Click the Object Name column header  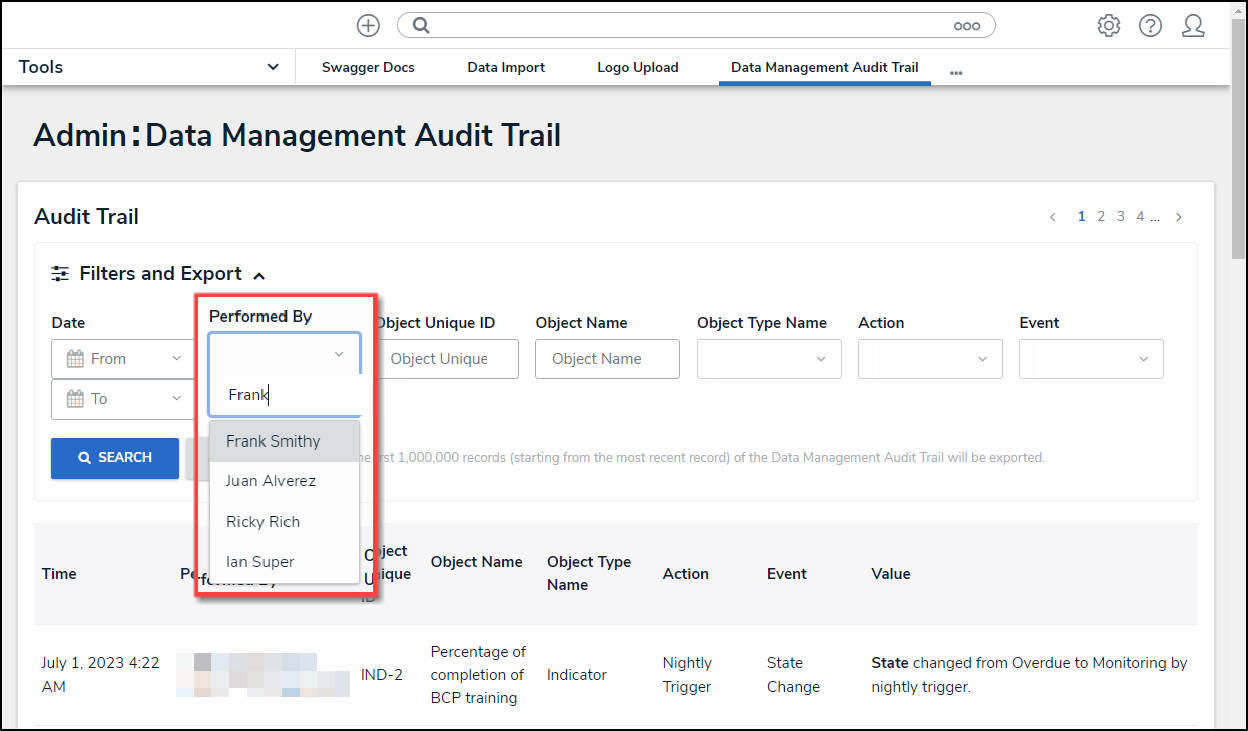[477, 562]
